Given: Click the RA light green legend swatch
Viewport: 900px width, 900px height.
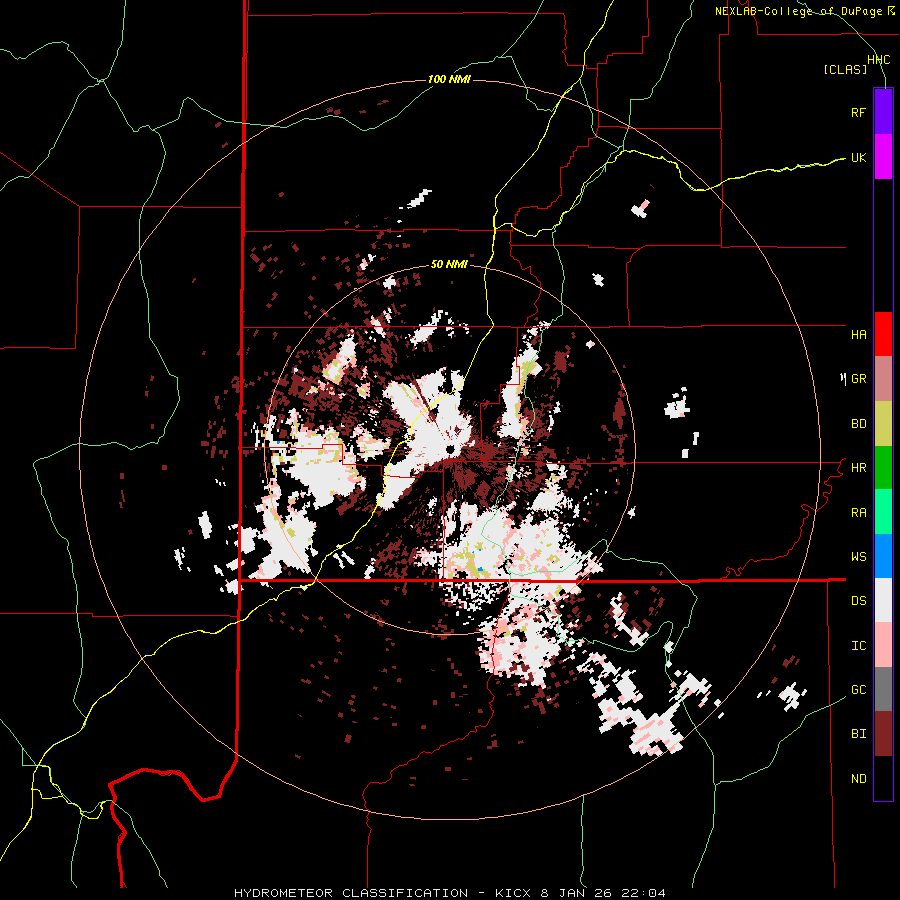Looking at the screenshot, I should (x=883, y=512).
